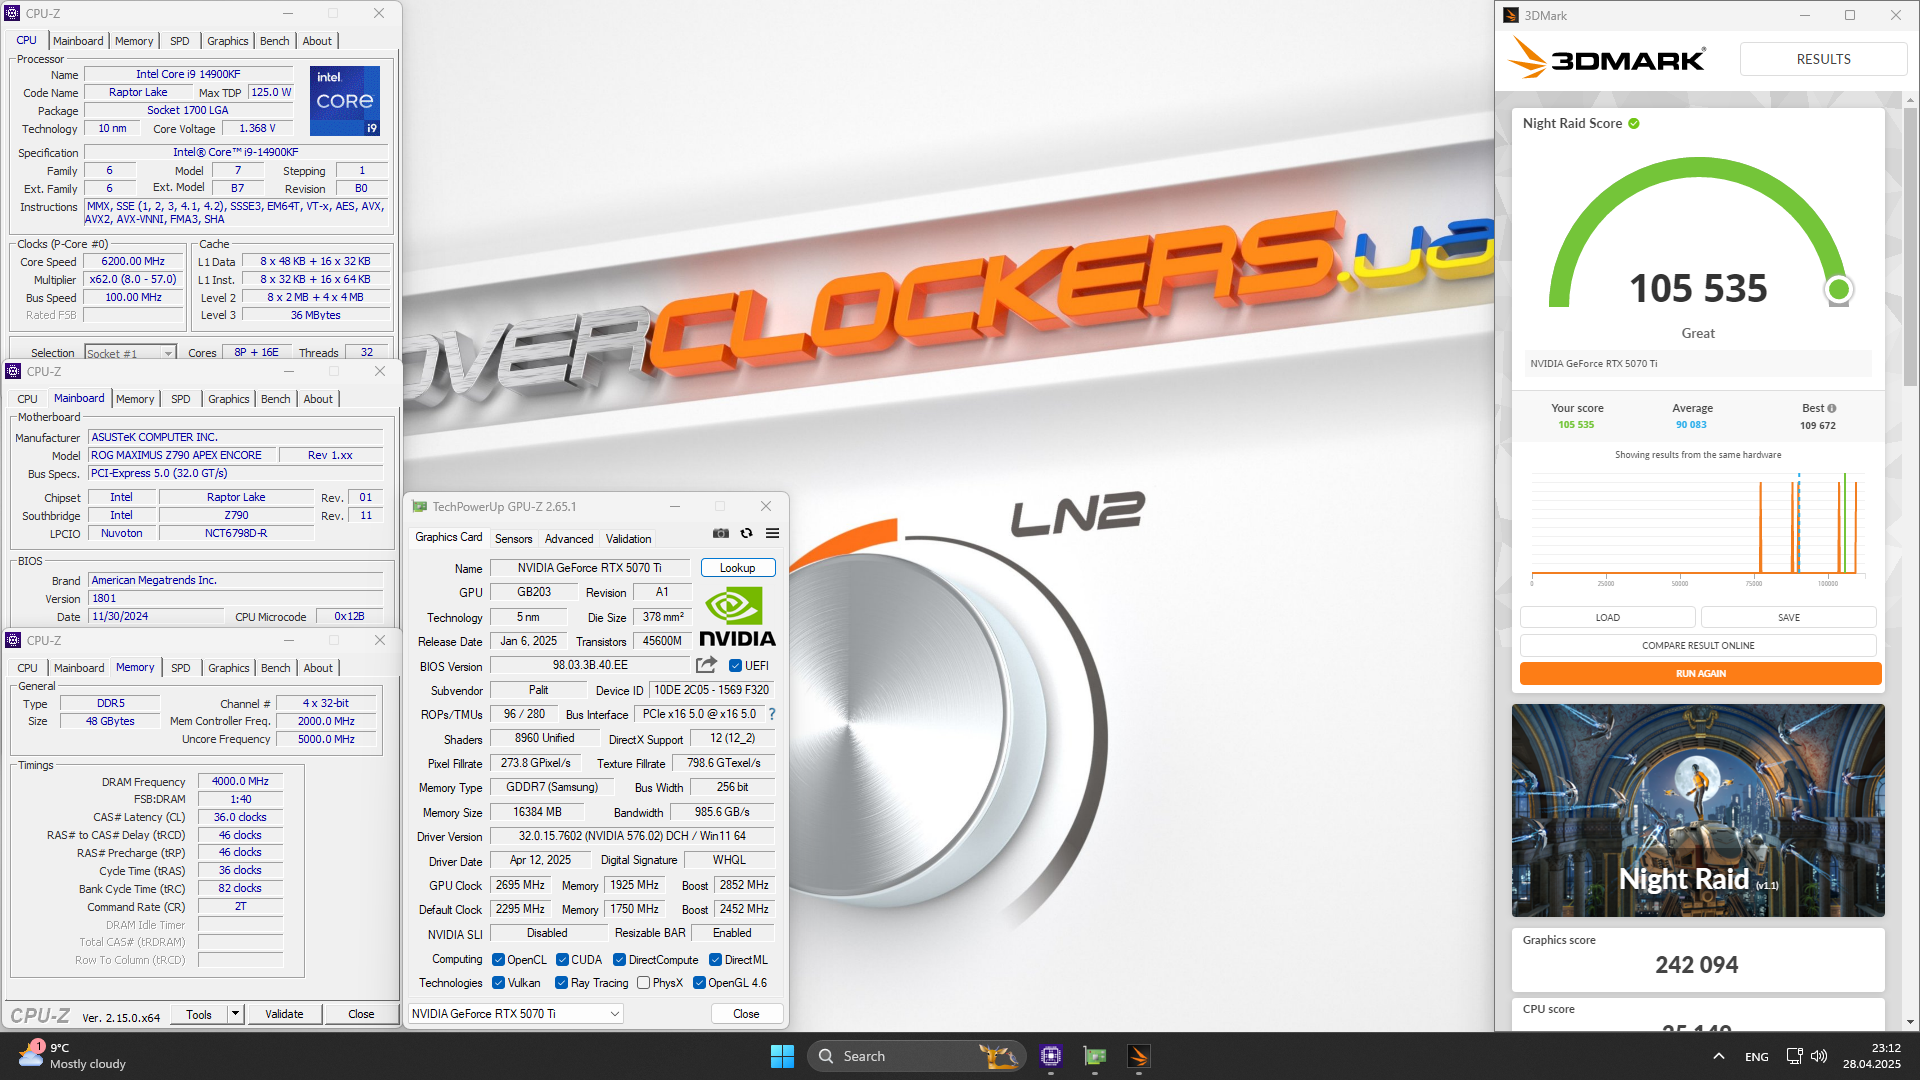
Task: Toggle OpenGL 4.6 checkbox
Action: coord(699,983)
